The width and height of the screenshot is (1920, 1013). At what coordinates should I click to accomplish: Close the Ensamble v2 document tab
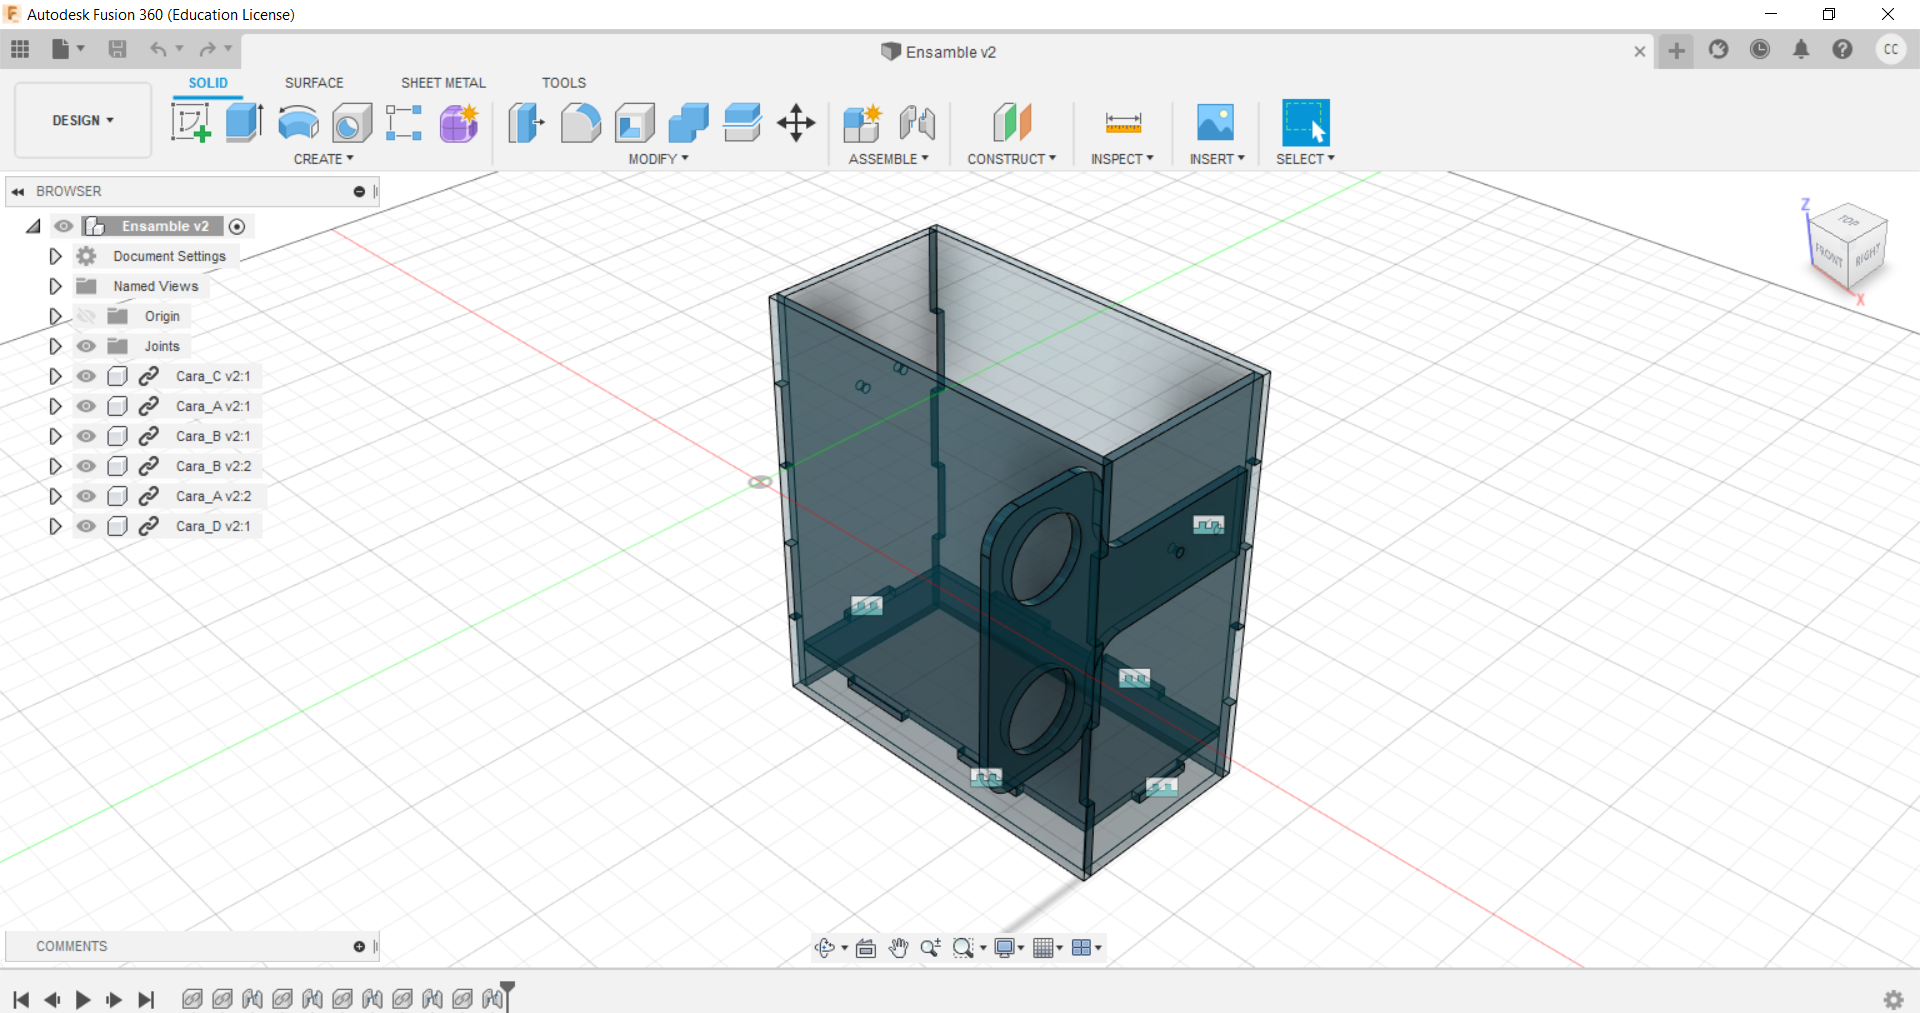1640,51
